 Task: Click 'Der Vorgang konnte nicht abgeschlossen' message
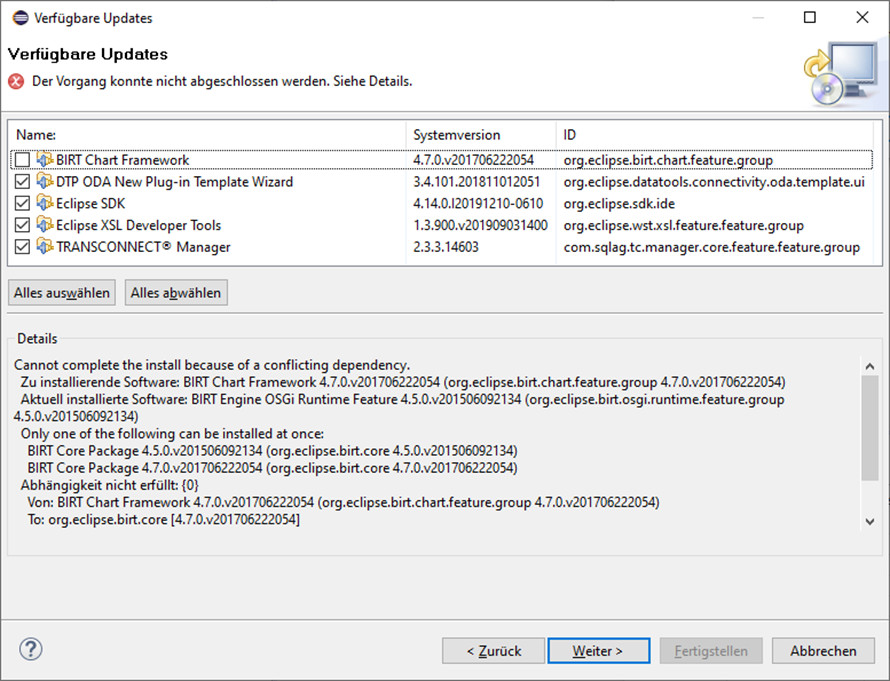[222, 81]
